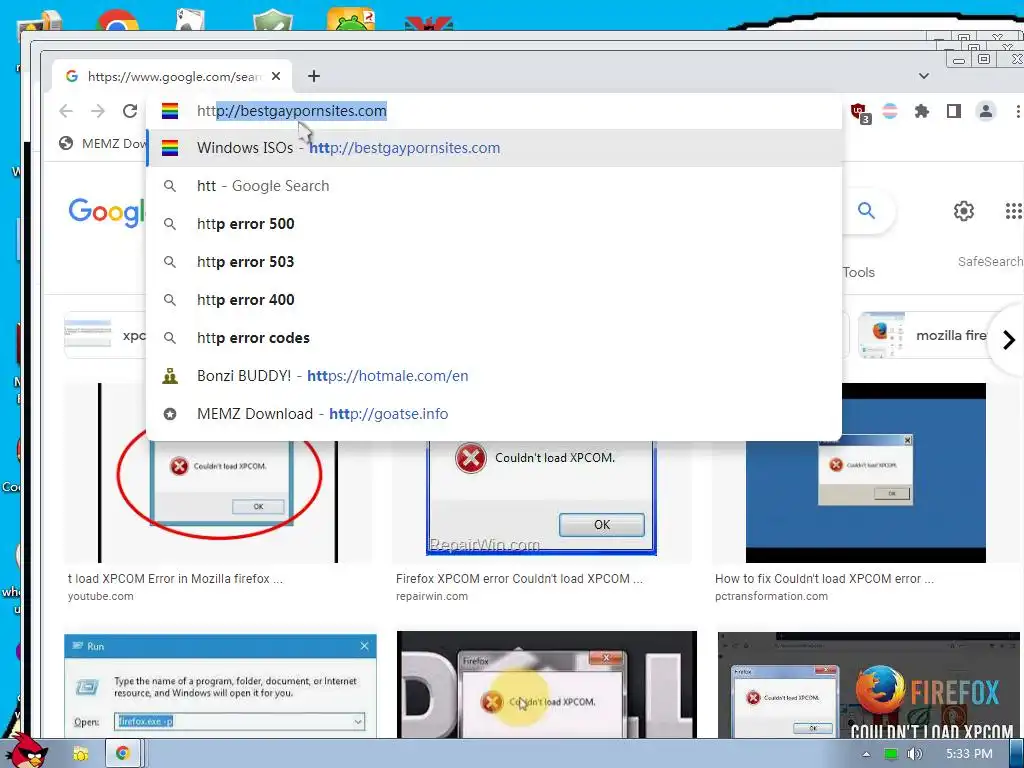The image size is (1024, 768).
Task: Open SafeSearch setting link
Action: click(990, 261)
